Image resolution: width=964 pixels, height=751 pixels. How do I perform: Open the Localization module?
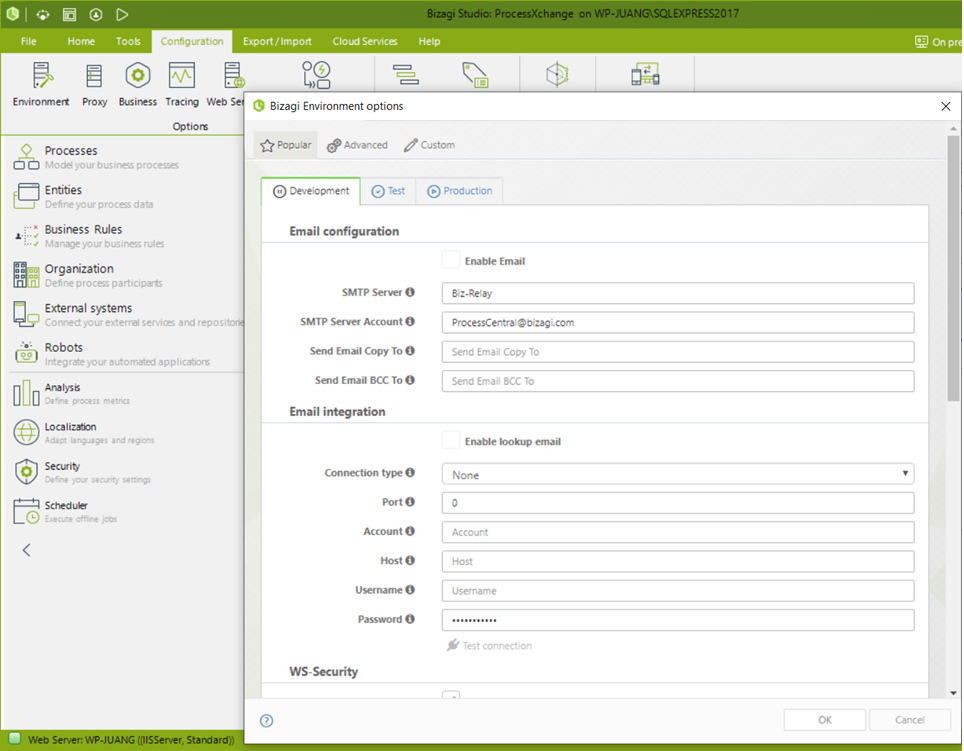[84, 433]
